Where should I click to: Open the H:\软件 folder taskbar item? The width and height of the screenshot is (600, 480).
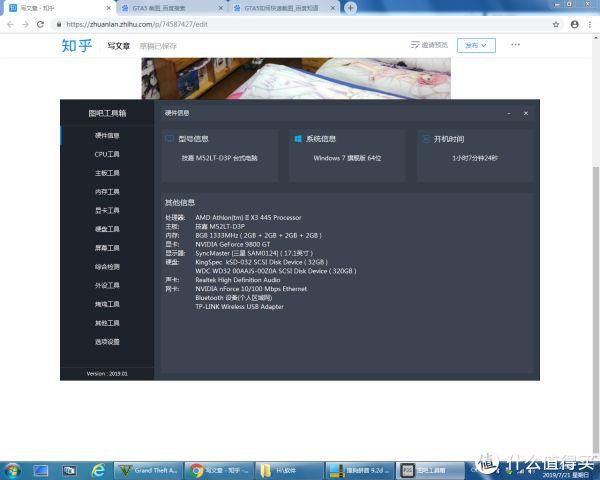pos(290,470)
